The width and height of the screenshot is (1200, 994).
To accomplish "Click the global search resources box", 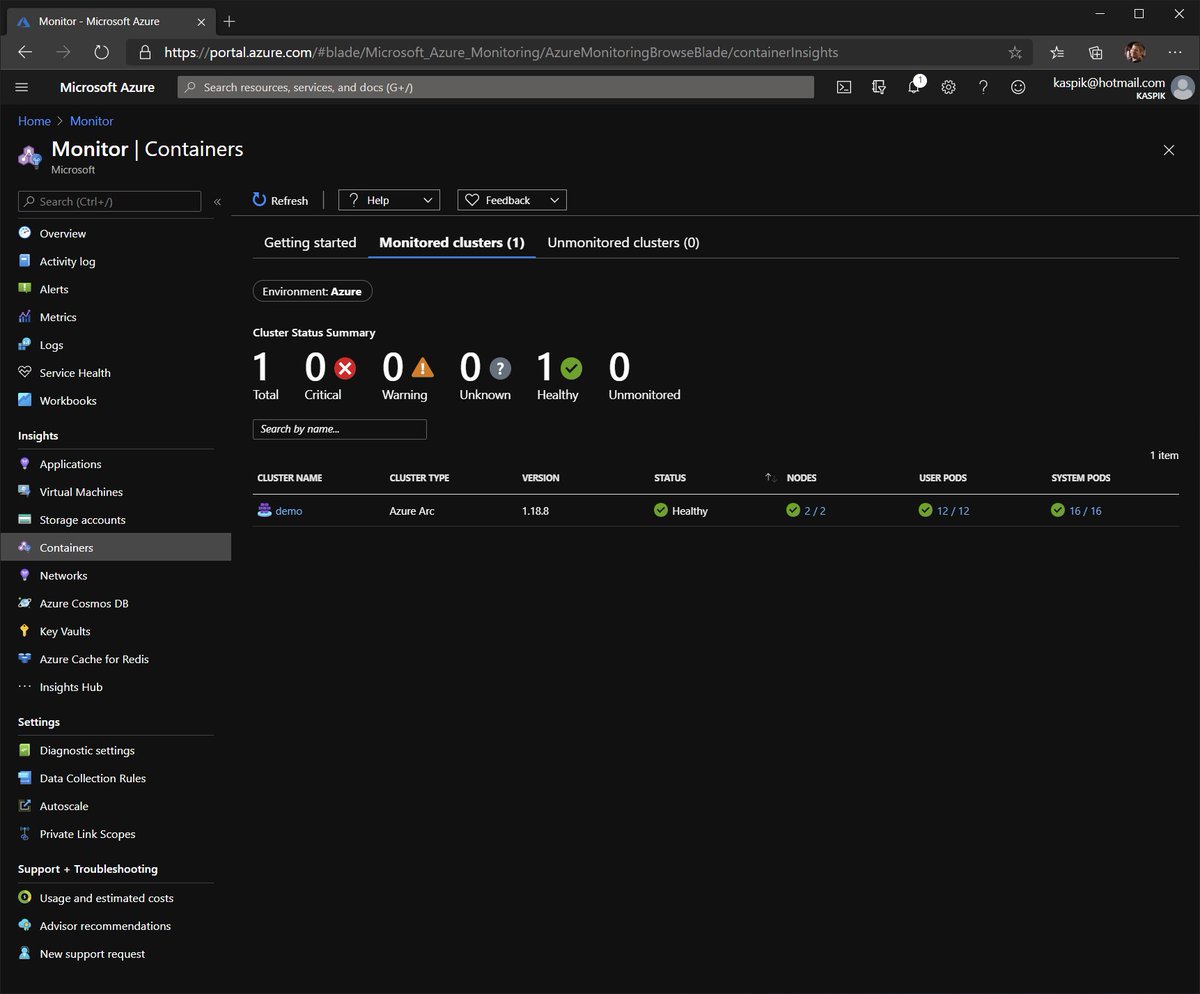I will coord(496,87).
